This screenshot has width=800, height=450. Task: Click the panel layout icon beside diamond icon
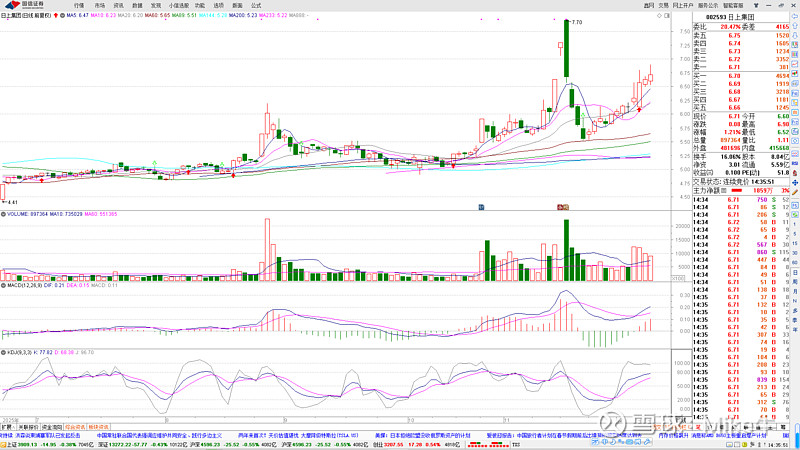[x=666, y=16]
